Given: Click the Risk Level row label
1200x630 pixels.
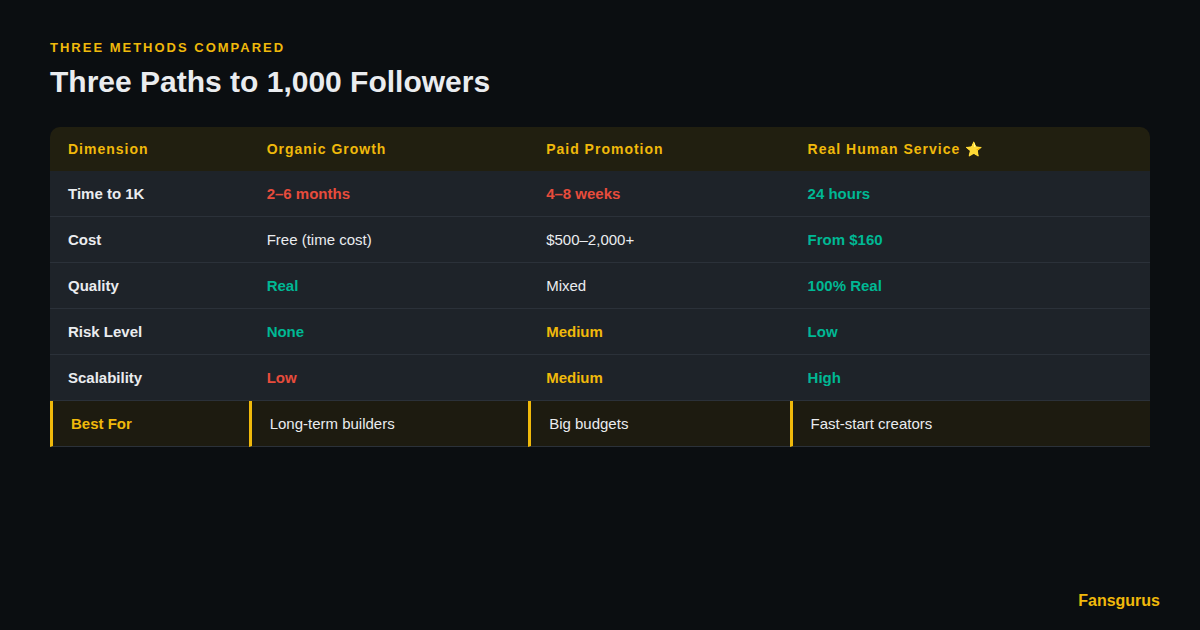Looking at the screenshot, I should [105, 332].
